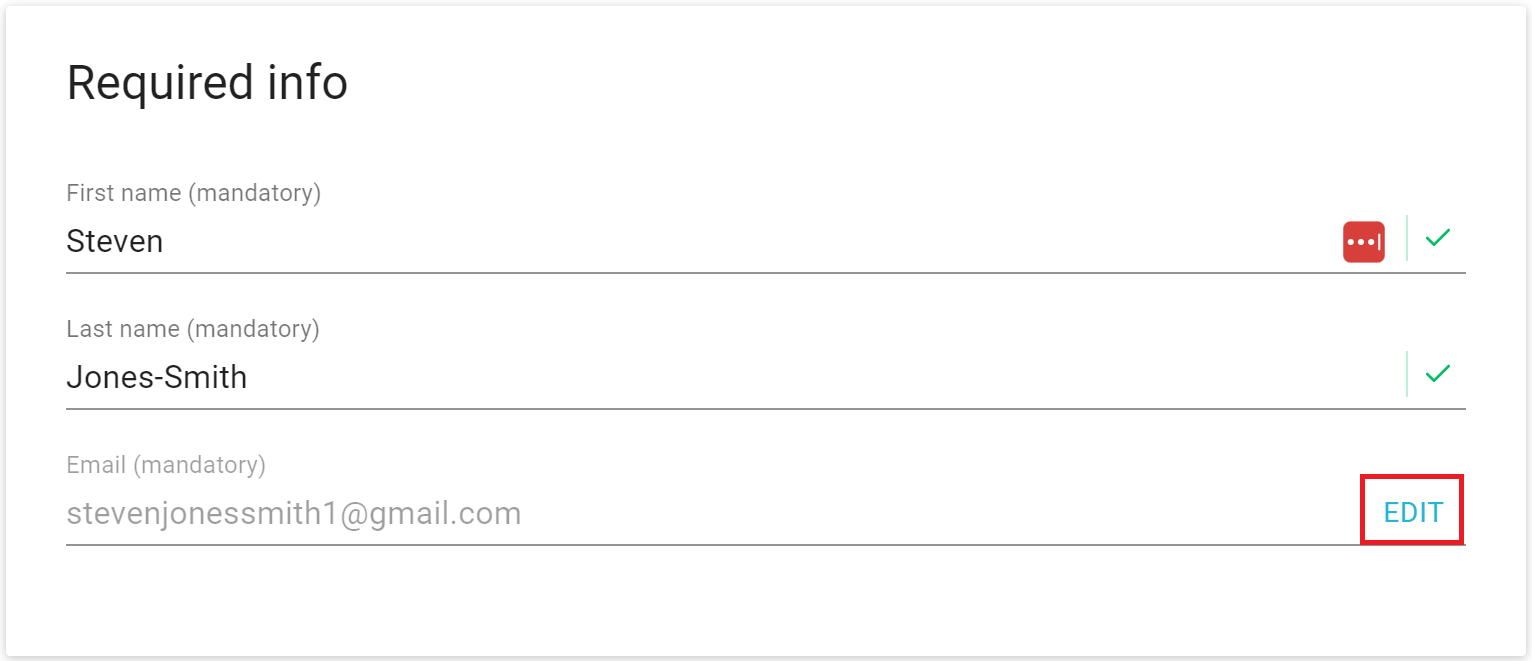Select the disabled Email field
Viewport: 1532px width, 661px height.
point(710,514)
